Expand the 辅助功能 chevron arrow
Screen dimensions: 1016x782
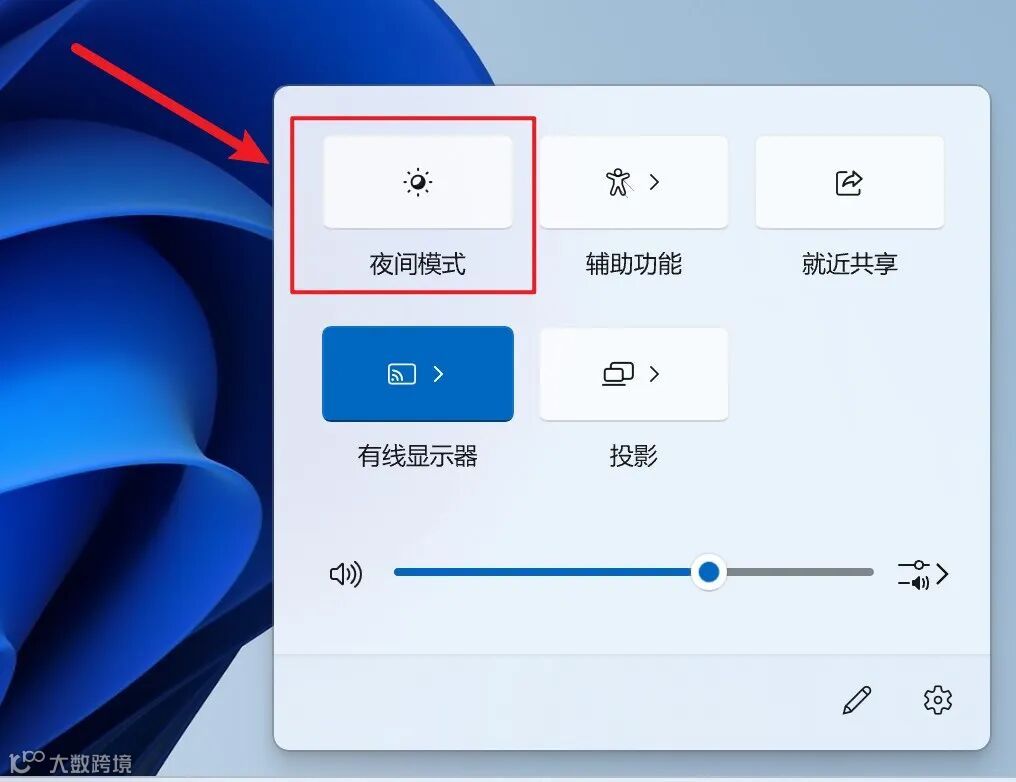click(x=654, y=182)
